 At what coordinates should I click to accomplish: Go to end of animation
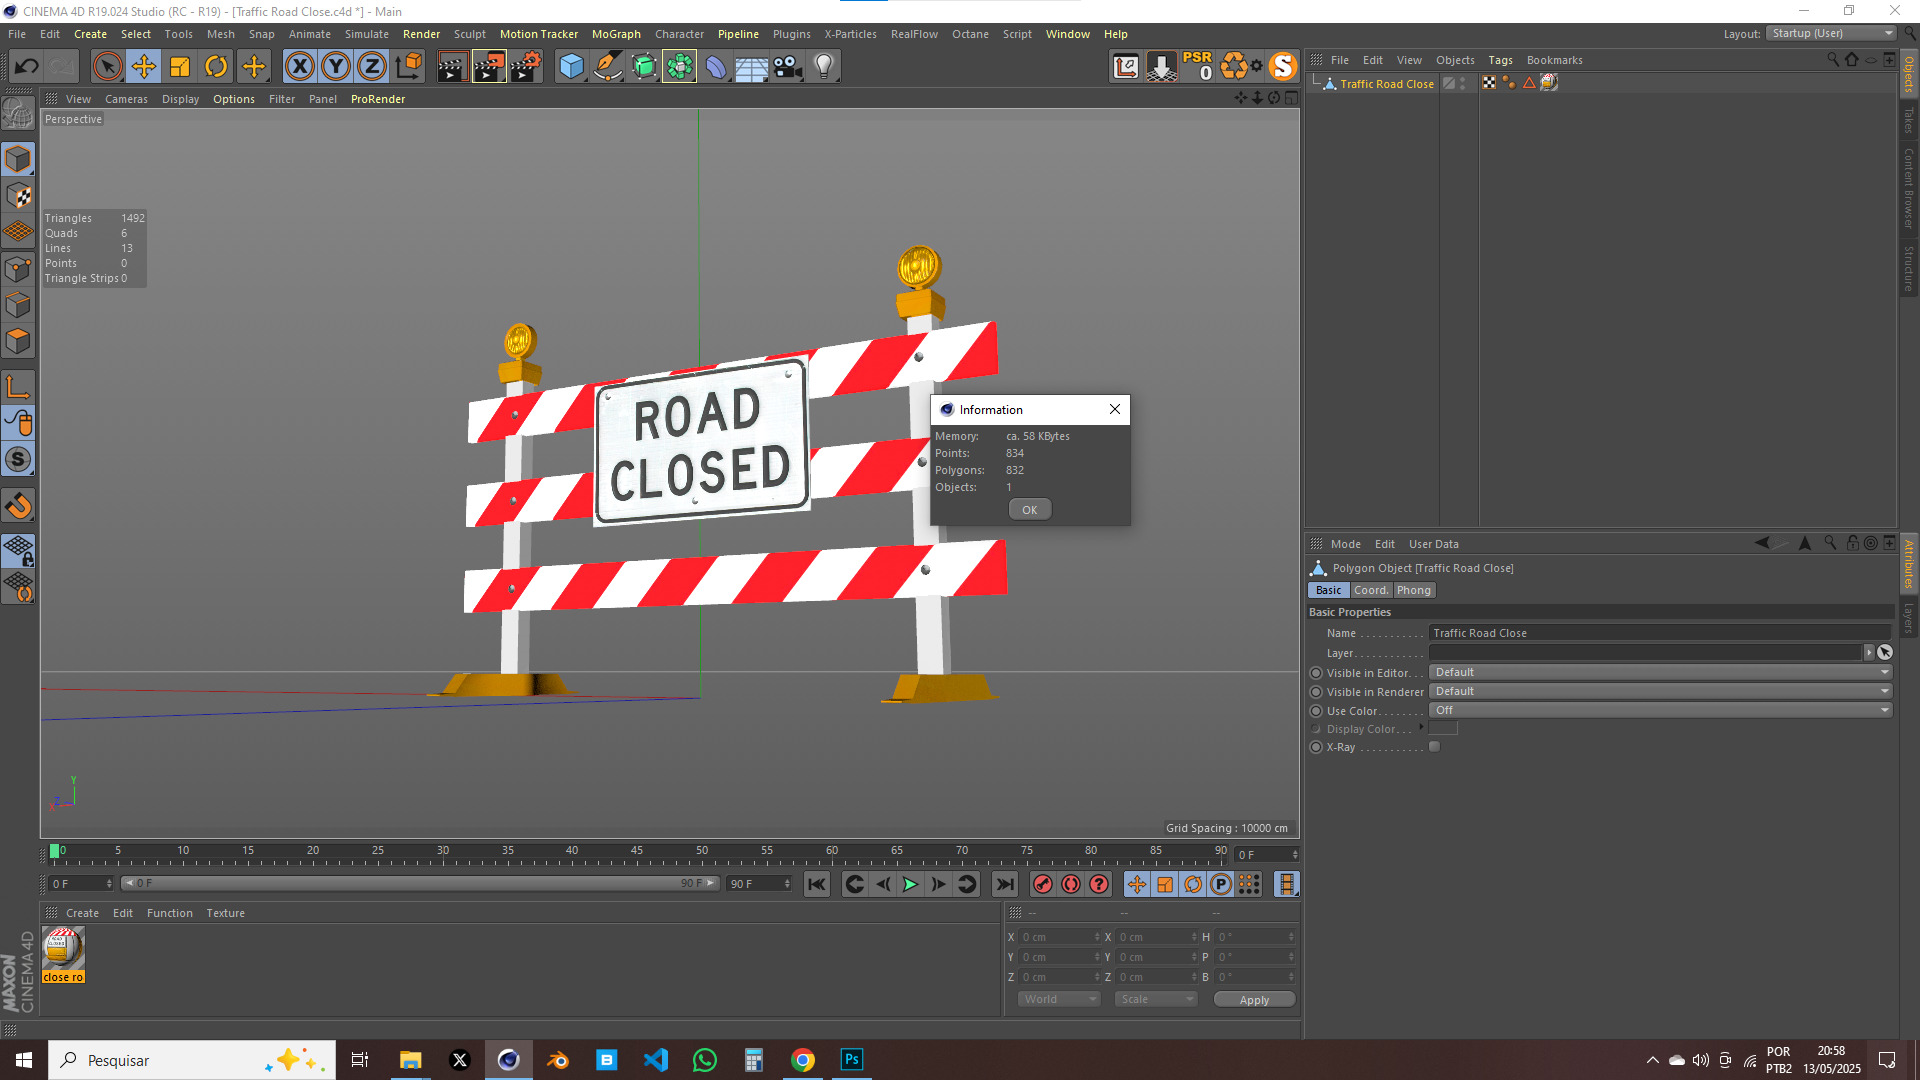pos(1005,884)
